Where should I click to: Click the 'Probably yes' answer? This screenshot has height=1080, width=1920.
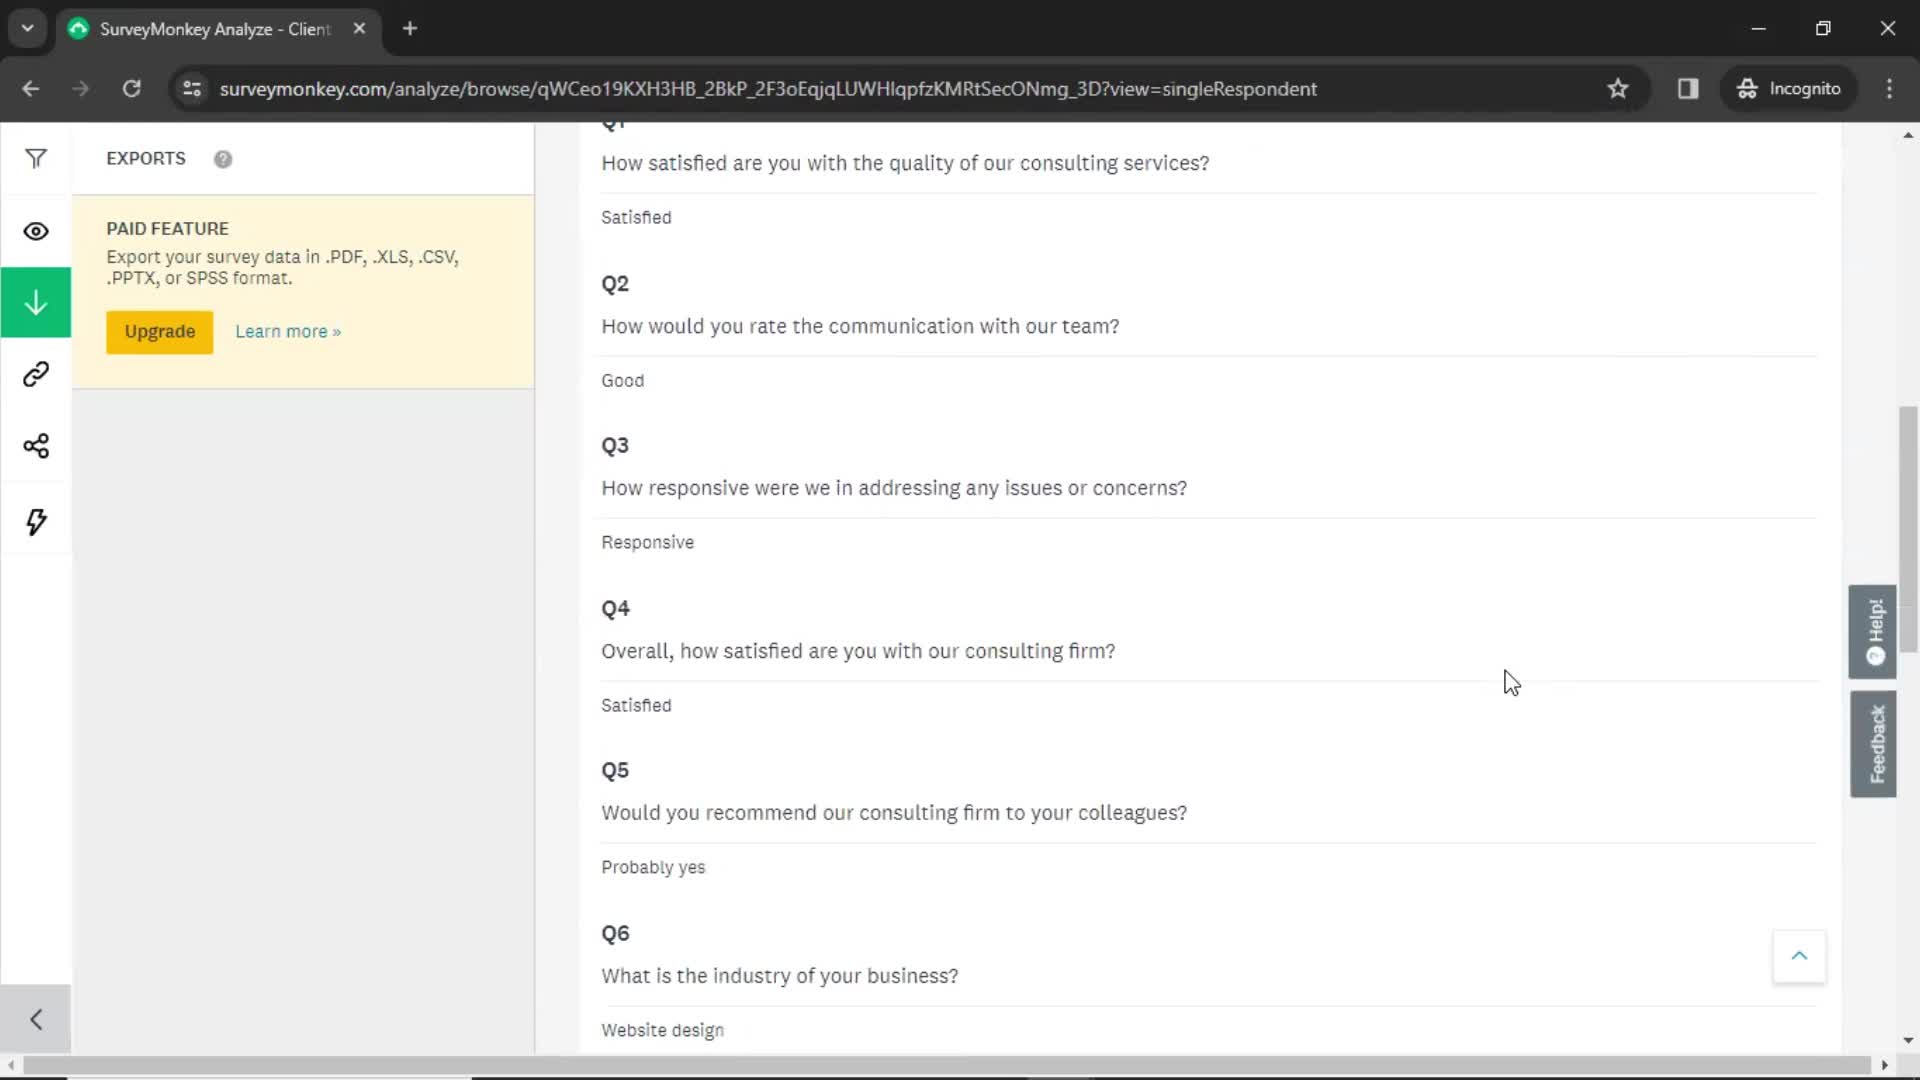[x=653, y=868]
